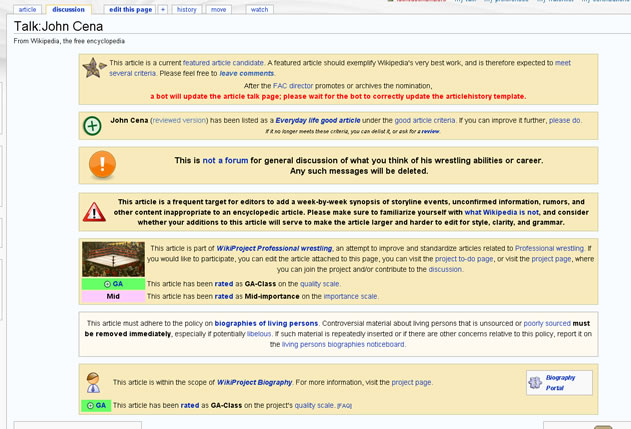Click the FAQ link after quality scale
Viewport: 631px width, 429px height.
344,406
